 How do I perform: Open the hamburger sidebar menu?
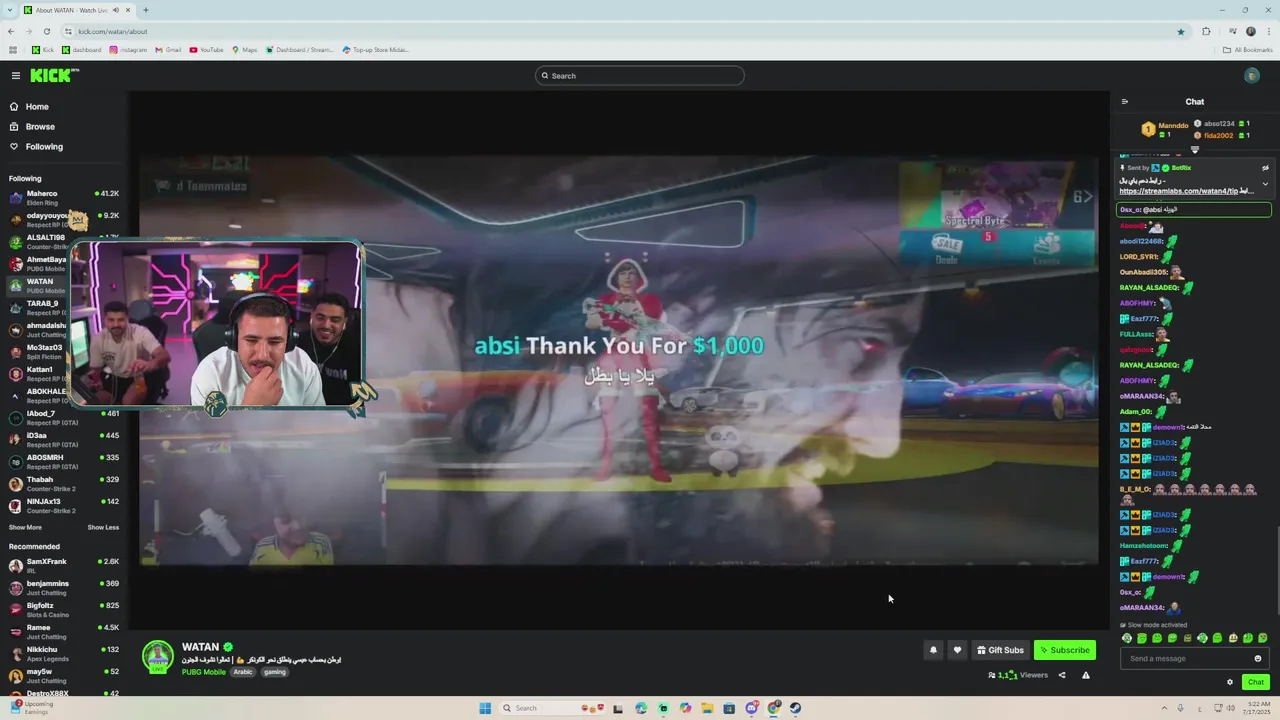coord(15,76)
